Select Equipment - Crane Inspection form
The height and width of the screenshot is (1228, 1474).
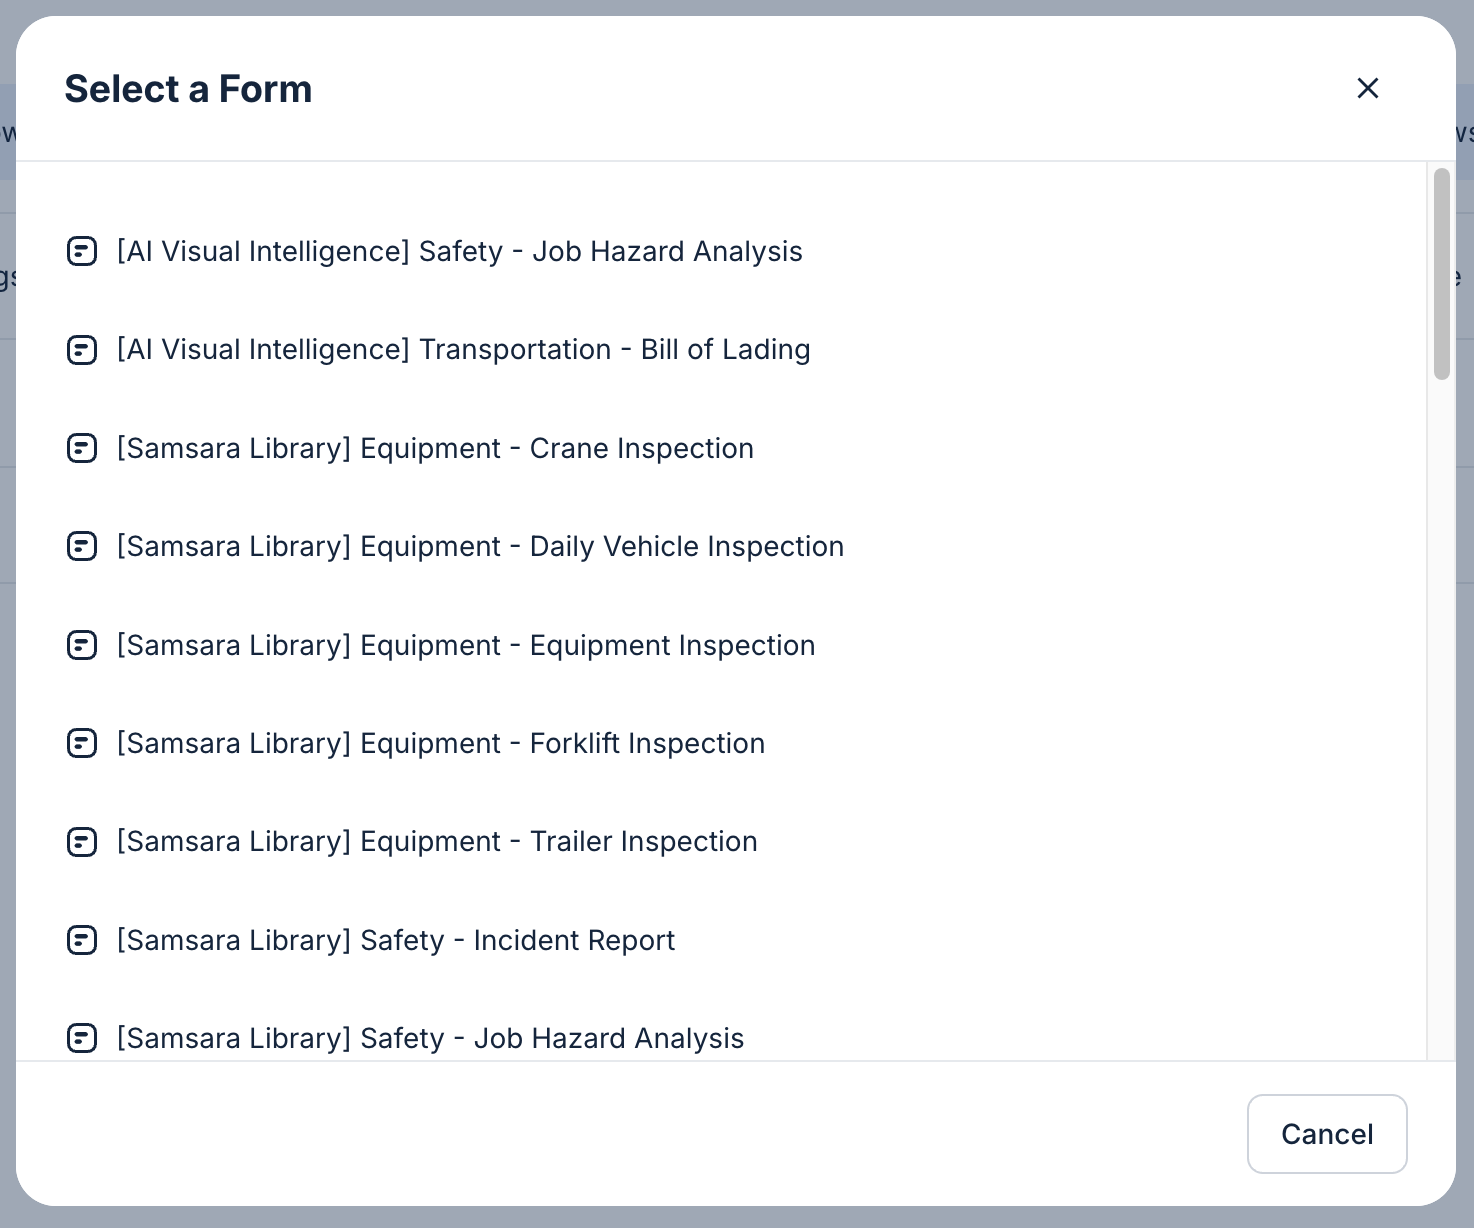435,448
